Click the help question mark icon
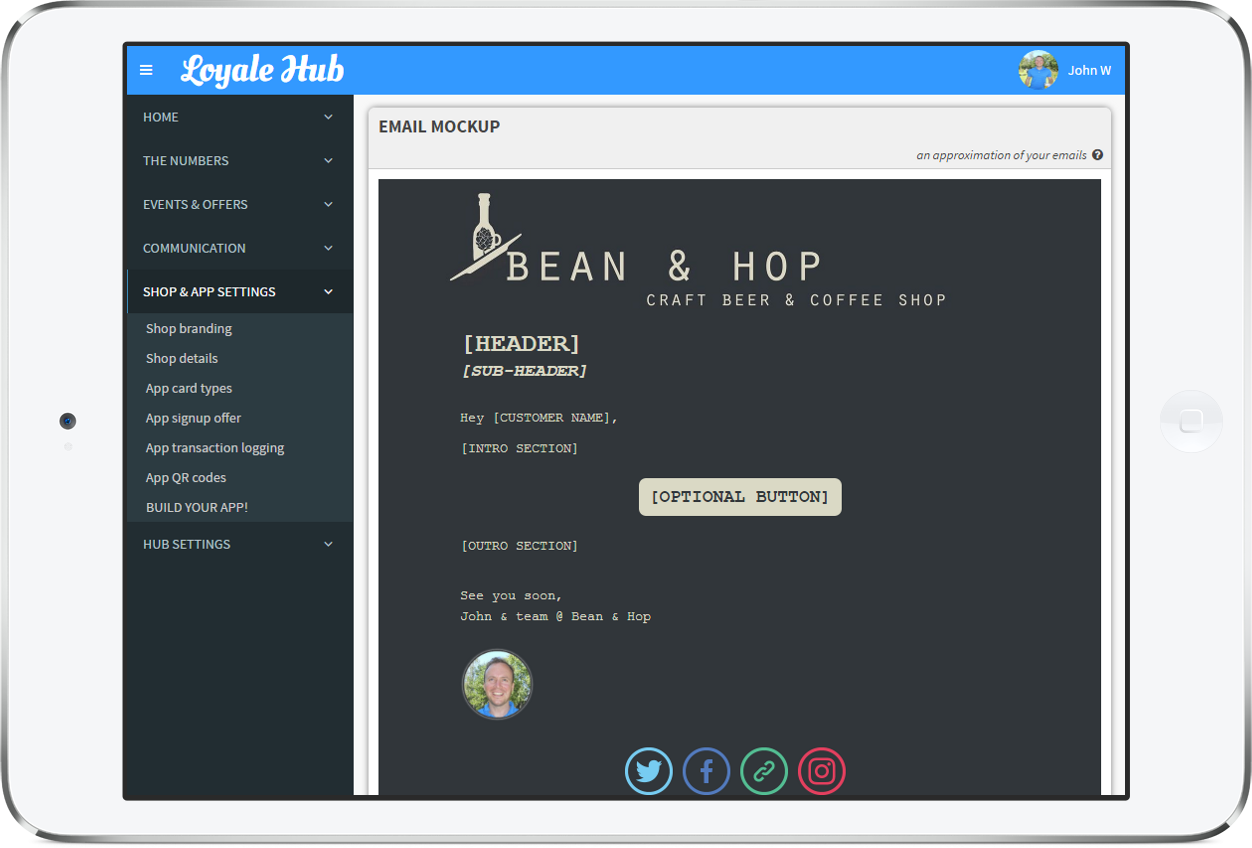 coord(1097,155)
